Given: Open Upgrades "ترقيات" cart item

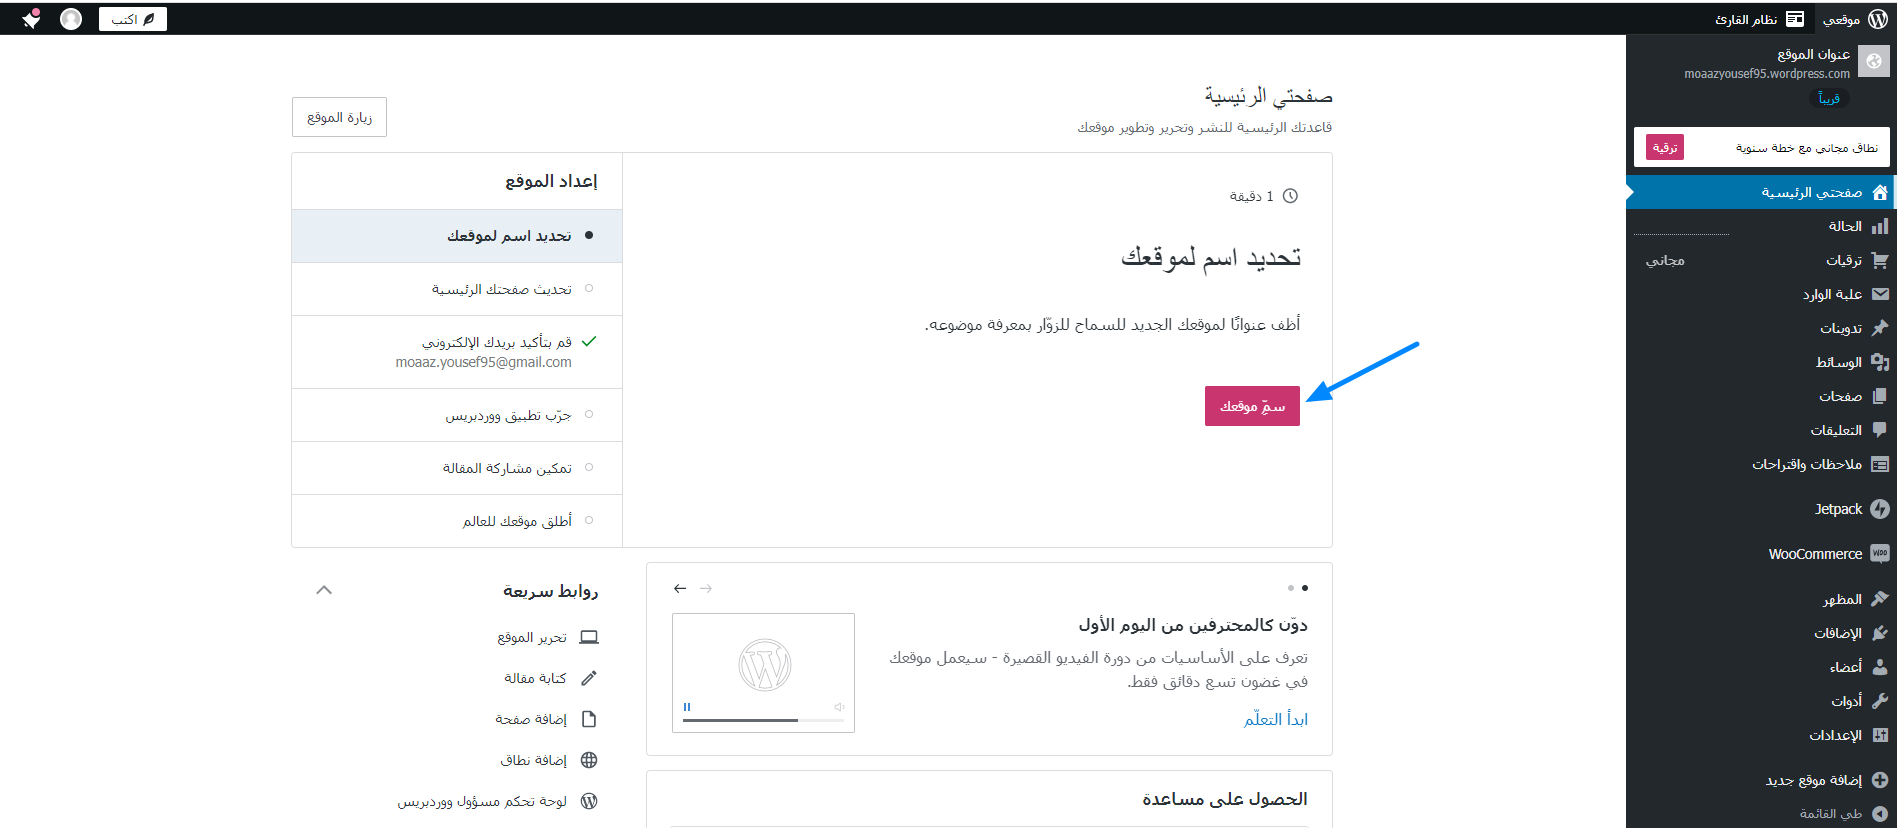Looking at the screenshot, I should pyautogui.click(x=1760, y=261).
